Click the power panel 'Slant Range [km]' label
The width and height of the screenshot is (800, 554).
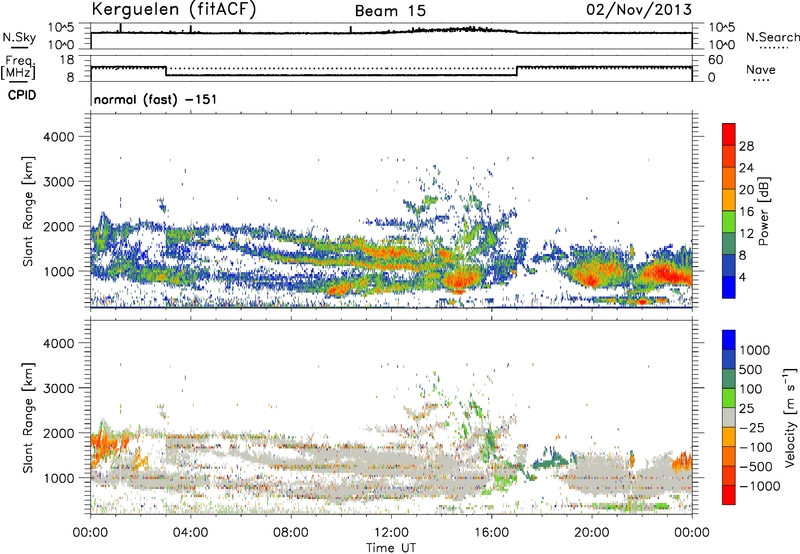(28, 211)
